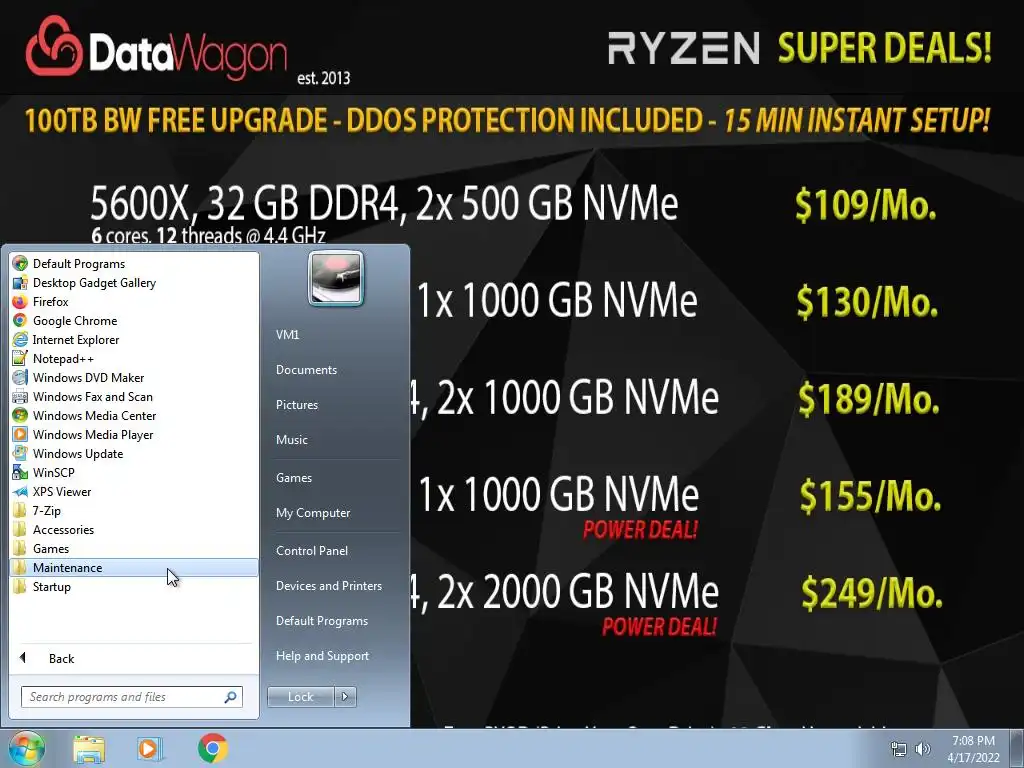This screenshot has height=768, width=1024.
Task: Click the volume speaker tray icon
Action: click(x=922, y=749)
